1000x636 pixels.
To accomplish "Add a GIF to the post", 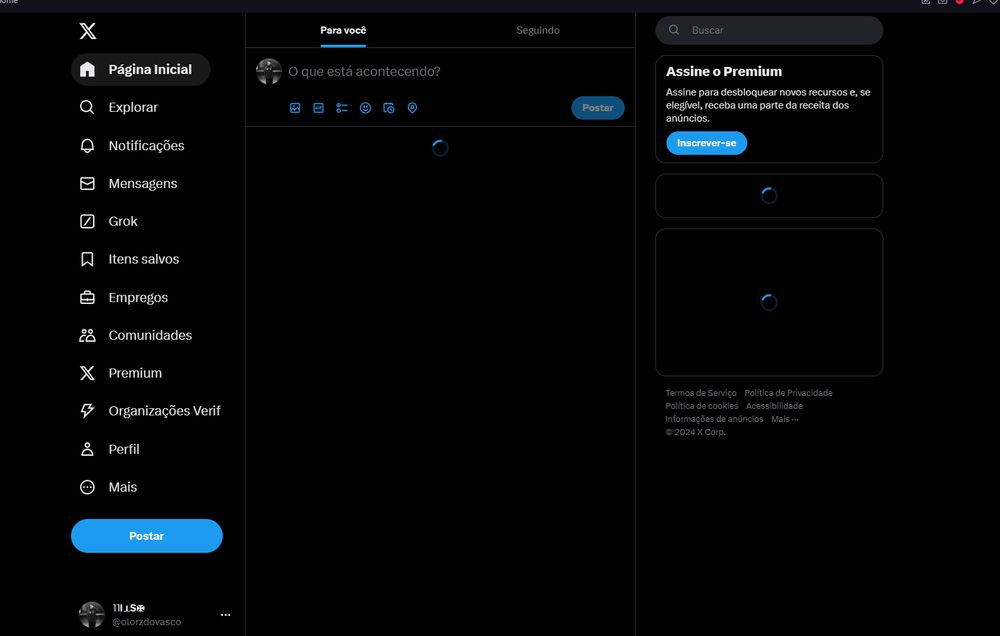I will (318, 108).
